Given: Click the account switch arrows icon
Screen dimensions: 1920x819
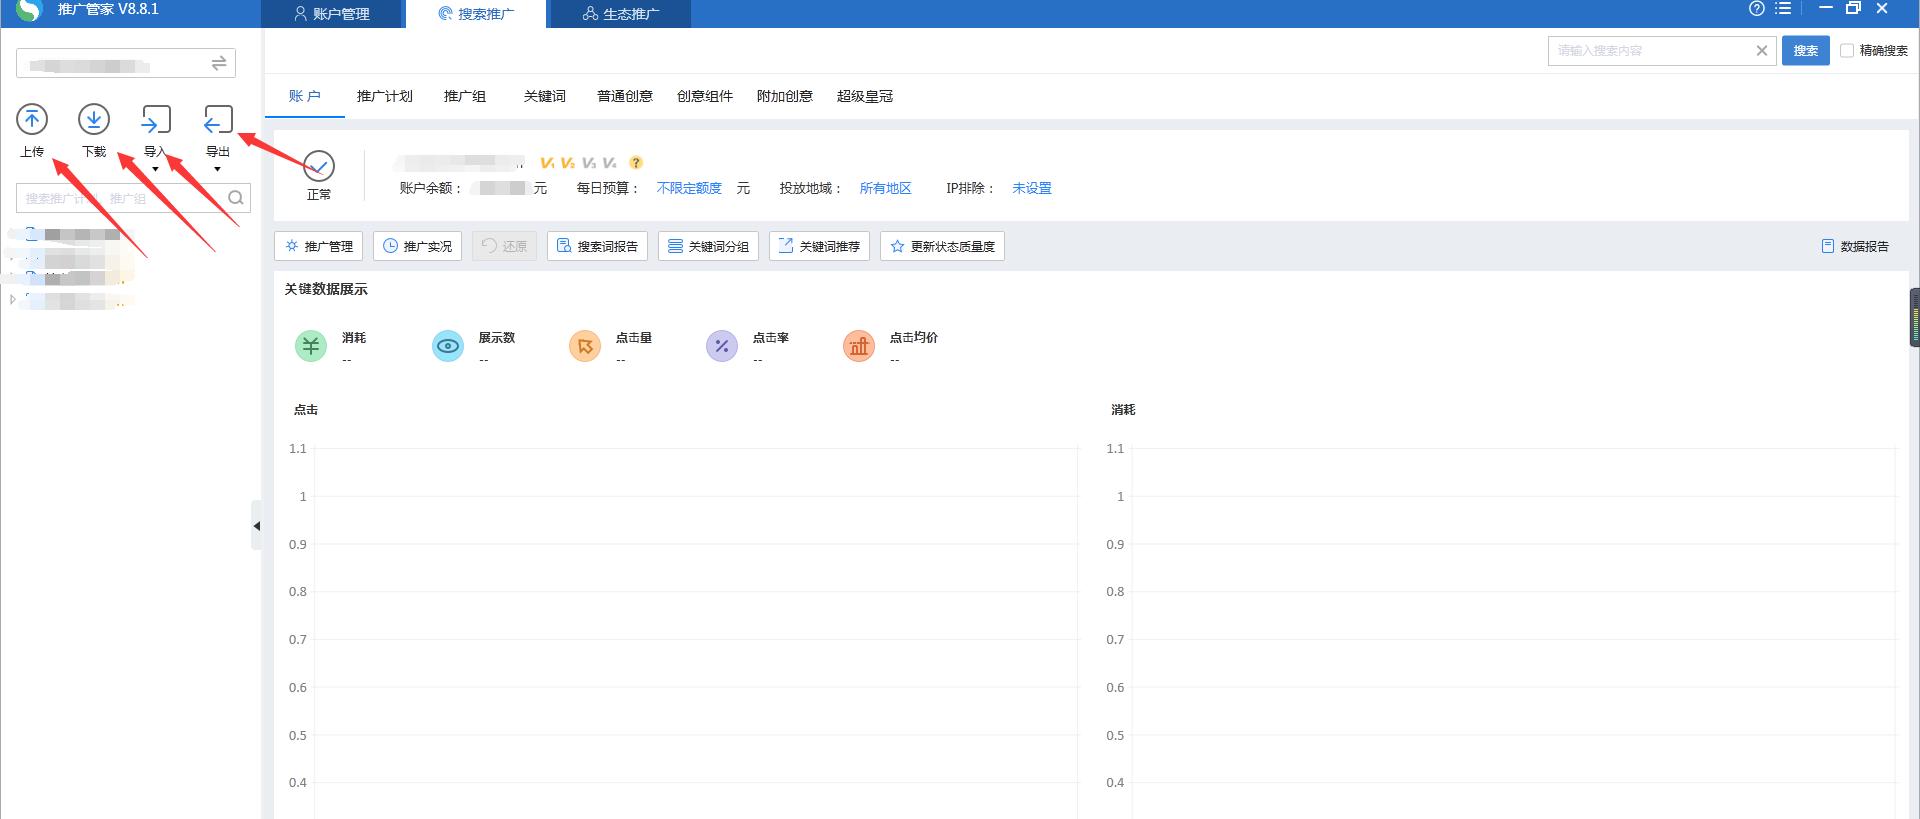Looking at the screenshot, I should (219, 64).
